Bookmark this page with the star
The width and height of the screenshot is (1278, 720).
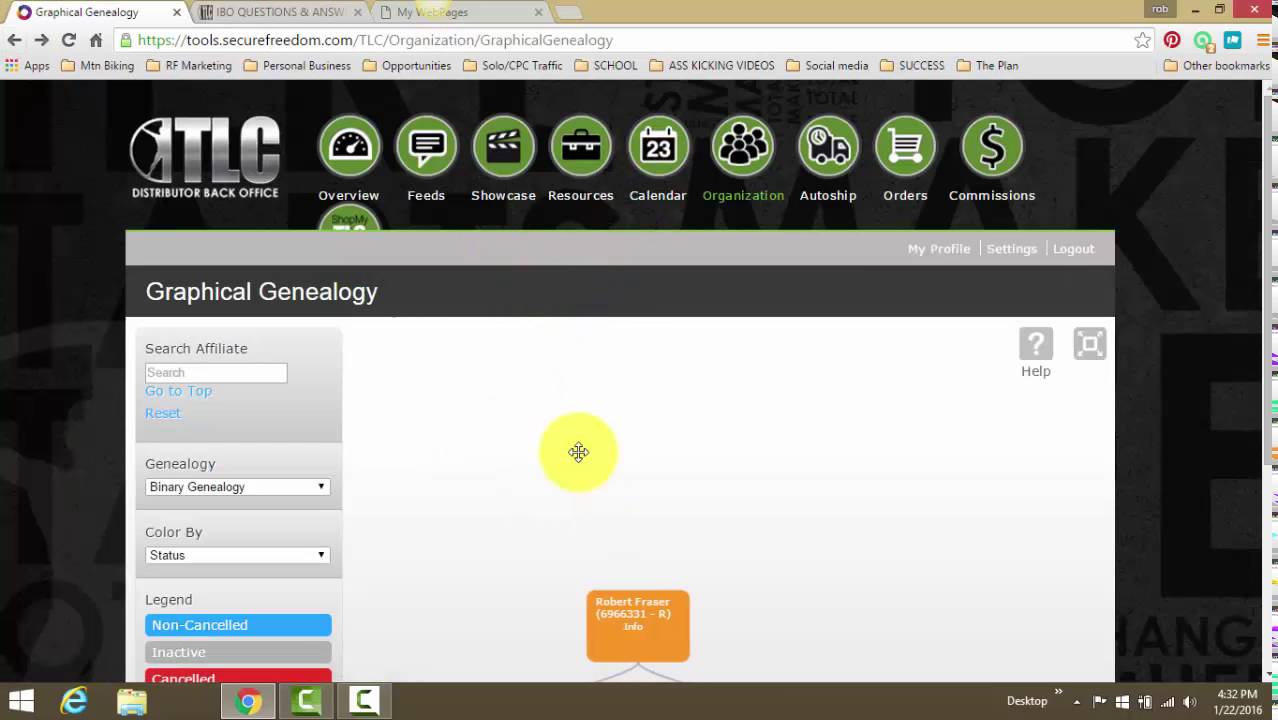(x=1142, y=40)
